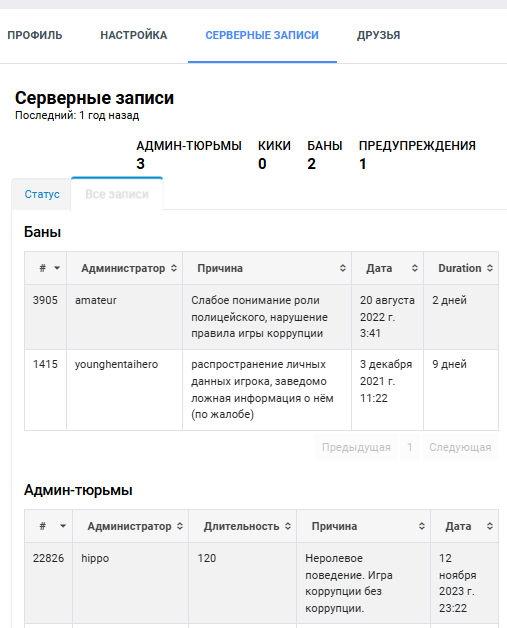Sort Админ-тюрьмы by Дата sort icon
The image size is (507, 628).
[490, 526]
